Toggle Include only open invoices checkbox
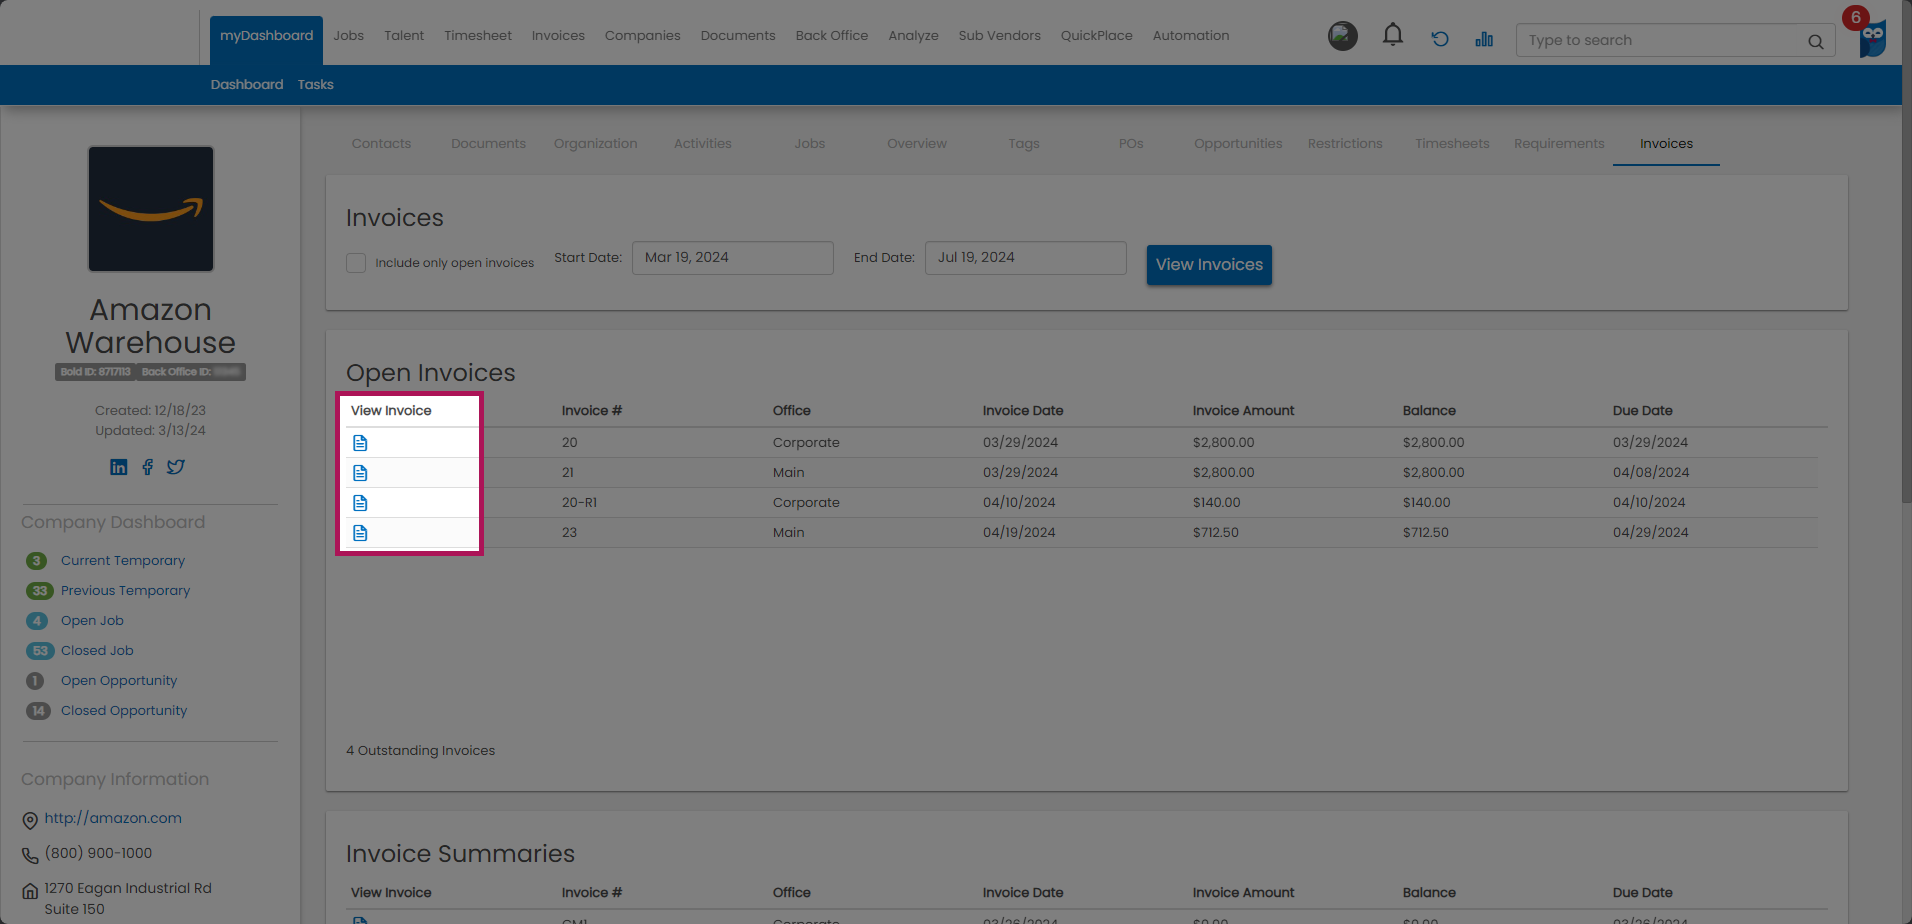 pos(356,263)
